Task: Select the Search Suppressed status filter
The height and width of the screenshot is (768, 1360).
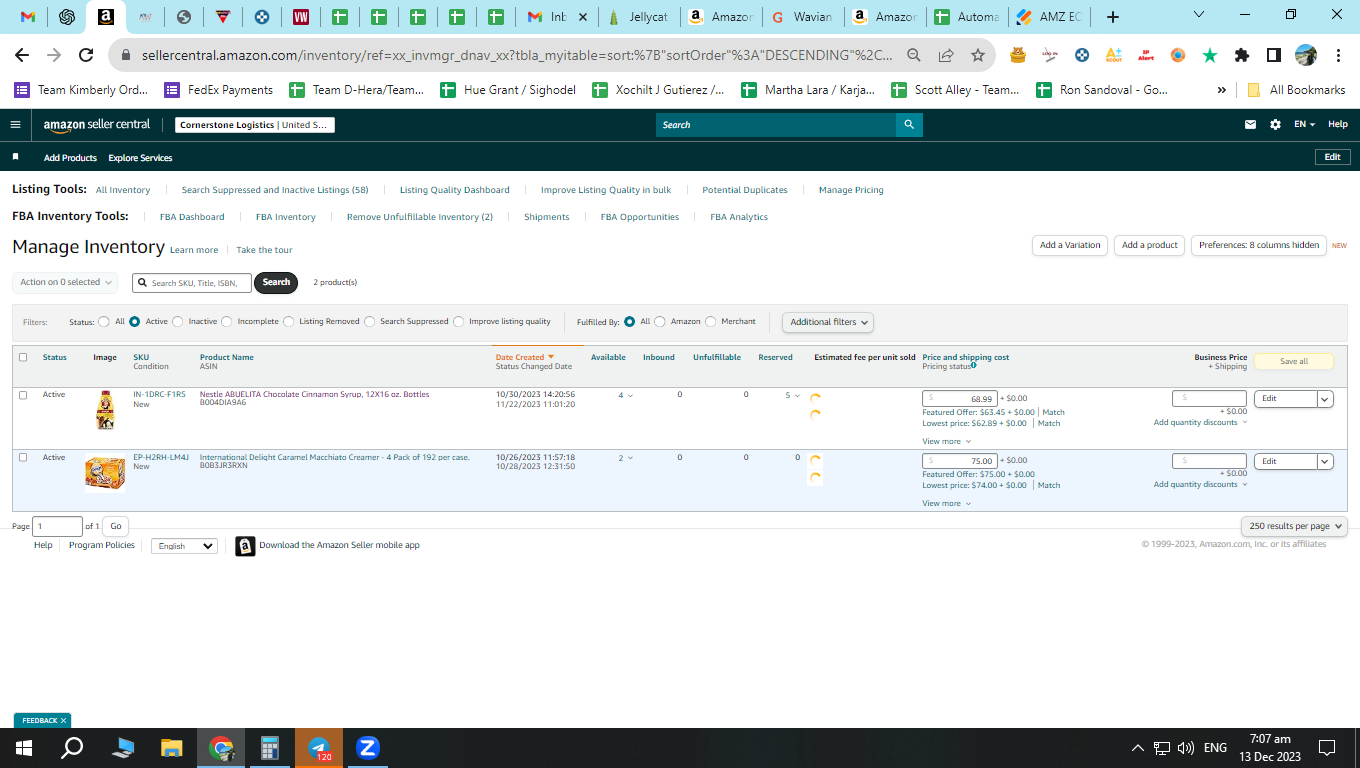Action: point(370,322)
